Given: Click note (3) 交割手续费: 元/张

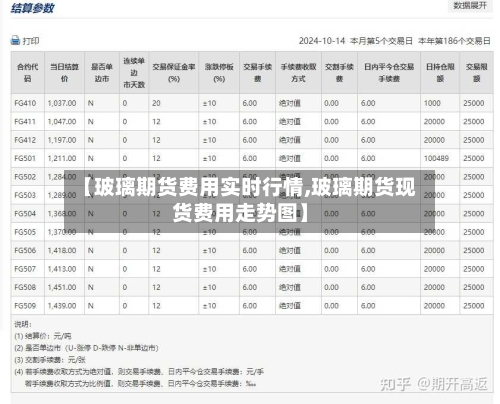Looking at the screenshot, I should pyautogui.click(x=50, y=360).
